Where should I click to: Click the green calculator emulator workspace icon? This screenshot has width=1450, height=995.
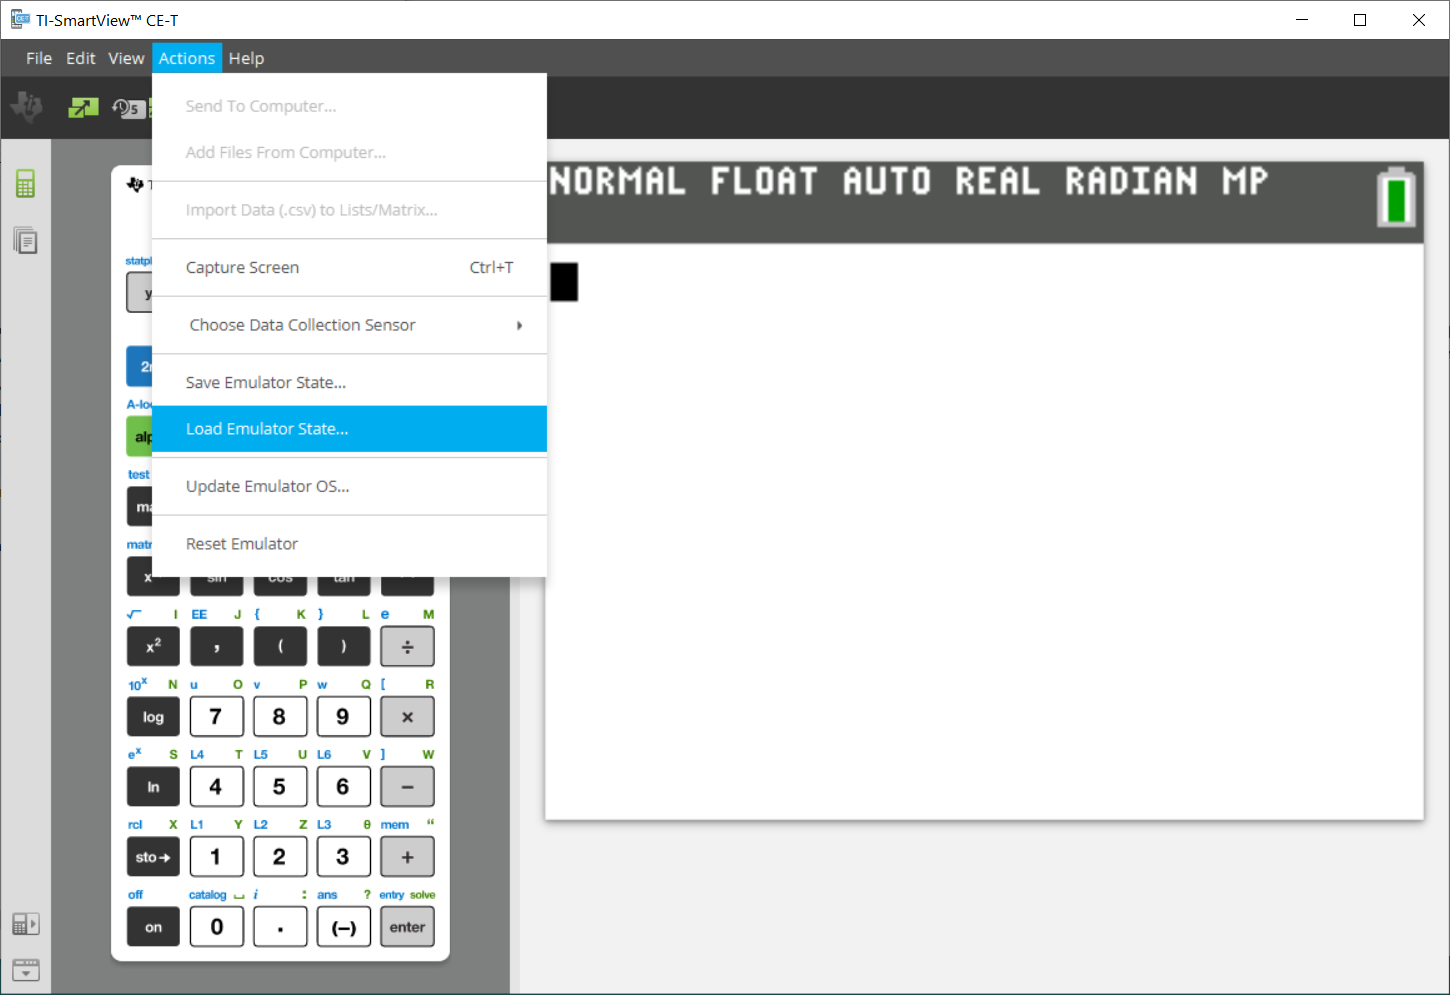coord(25,184)
